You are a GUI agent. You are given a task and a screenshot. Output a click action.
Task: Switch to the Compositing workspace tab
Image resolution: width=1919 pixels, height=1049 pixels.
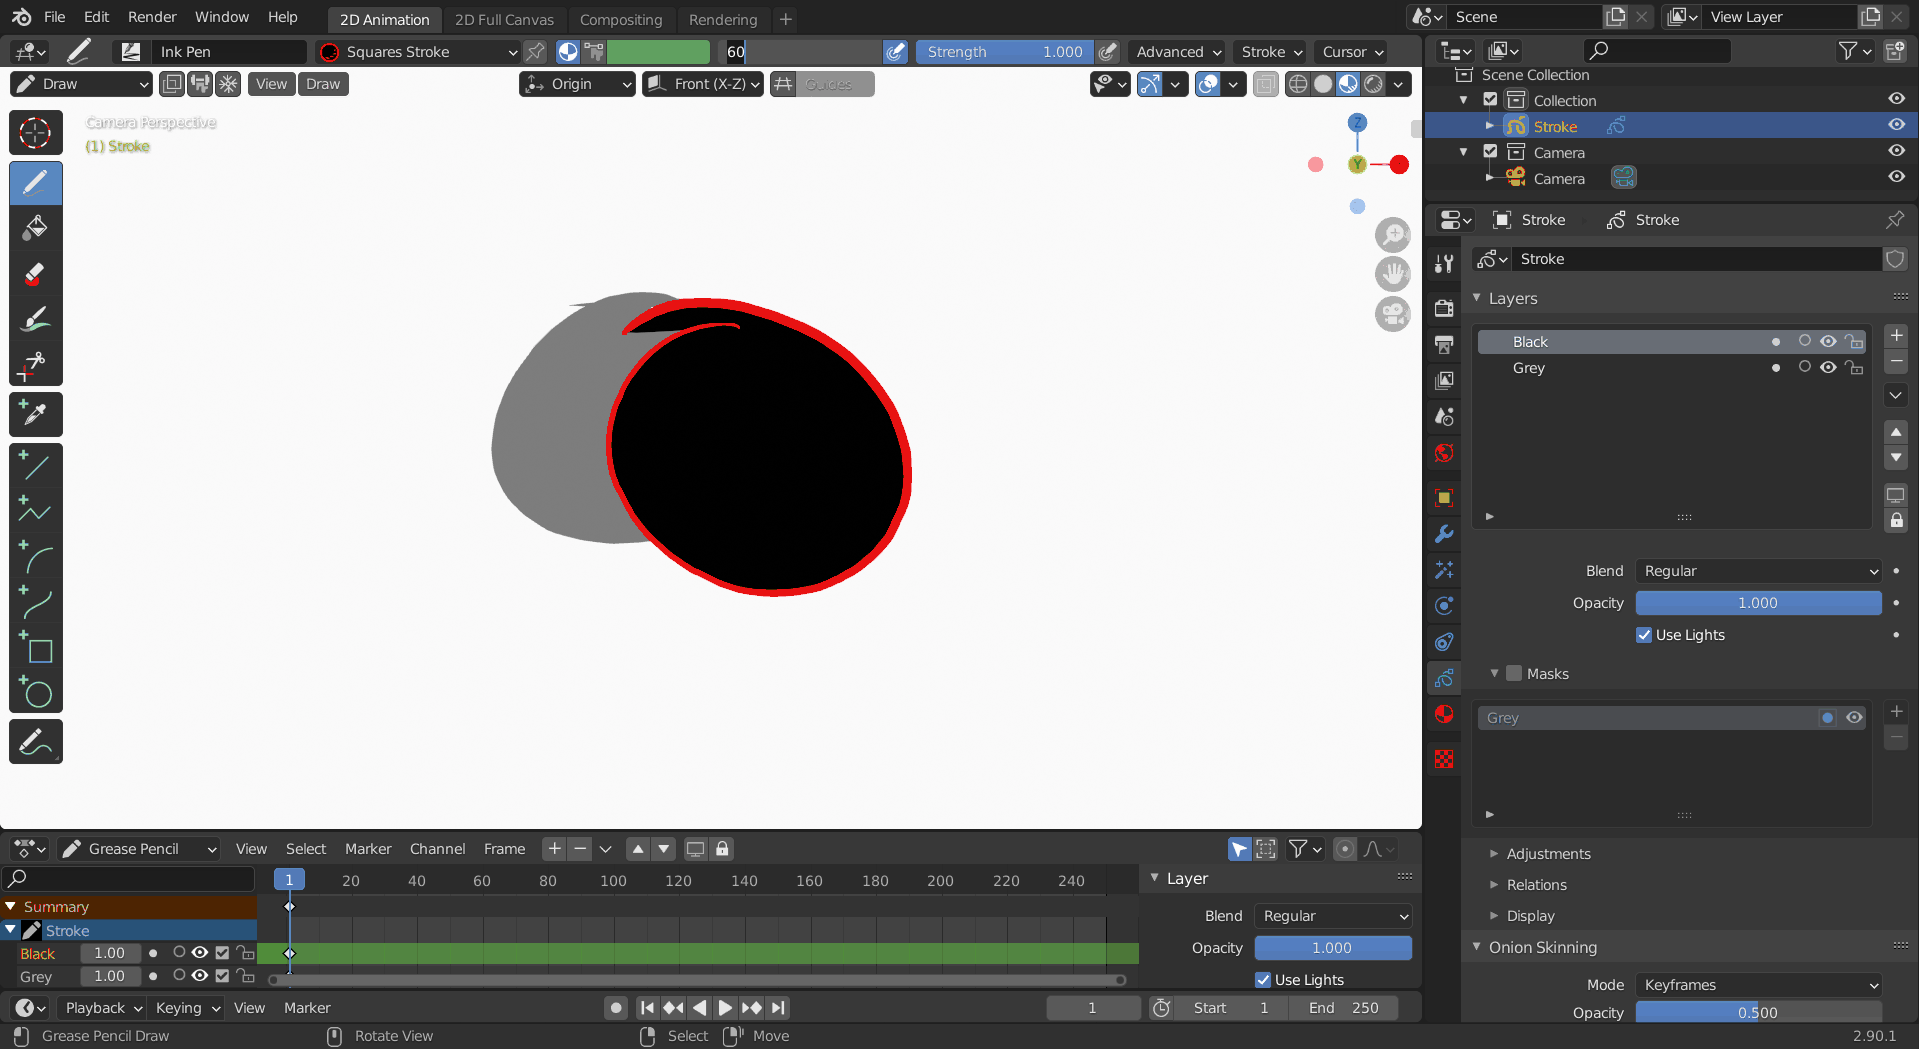[x=621, y=19]
